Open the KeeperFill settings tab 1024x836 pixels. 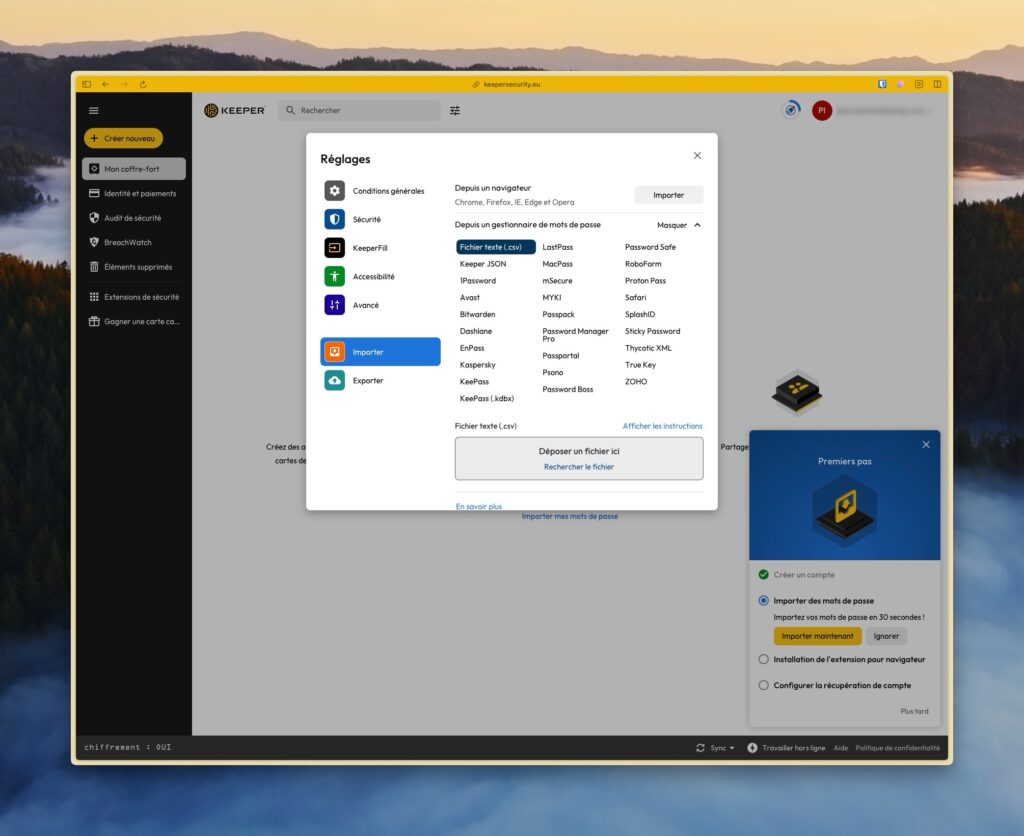pos(381,248)
